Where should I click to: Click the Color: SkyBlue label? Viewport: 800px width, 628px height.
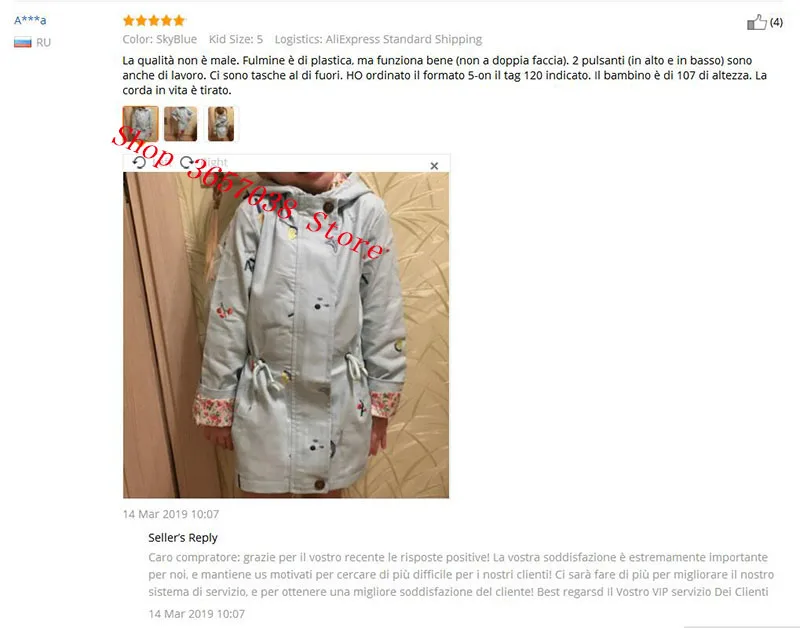[160, 39]
